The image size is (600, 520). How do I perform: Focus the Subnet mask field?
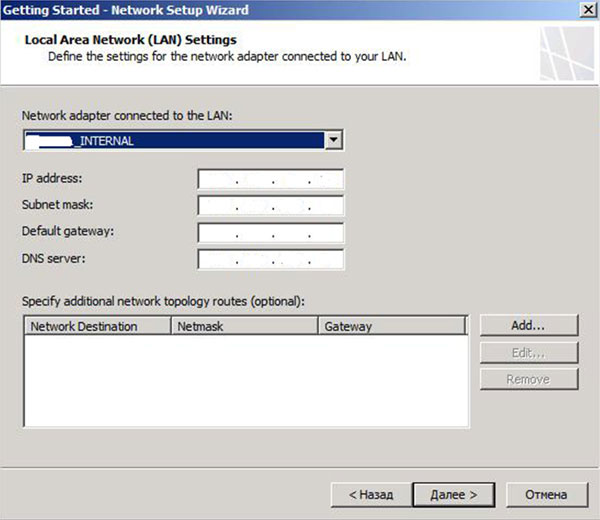[271, 206]
